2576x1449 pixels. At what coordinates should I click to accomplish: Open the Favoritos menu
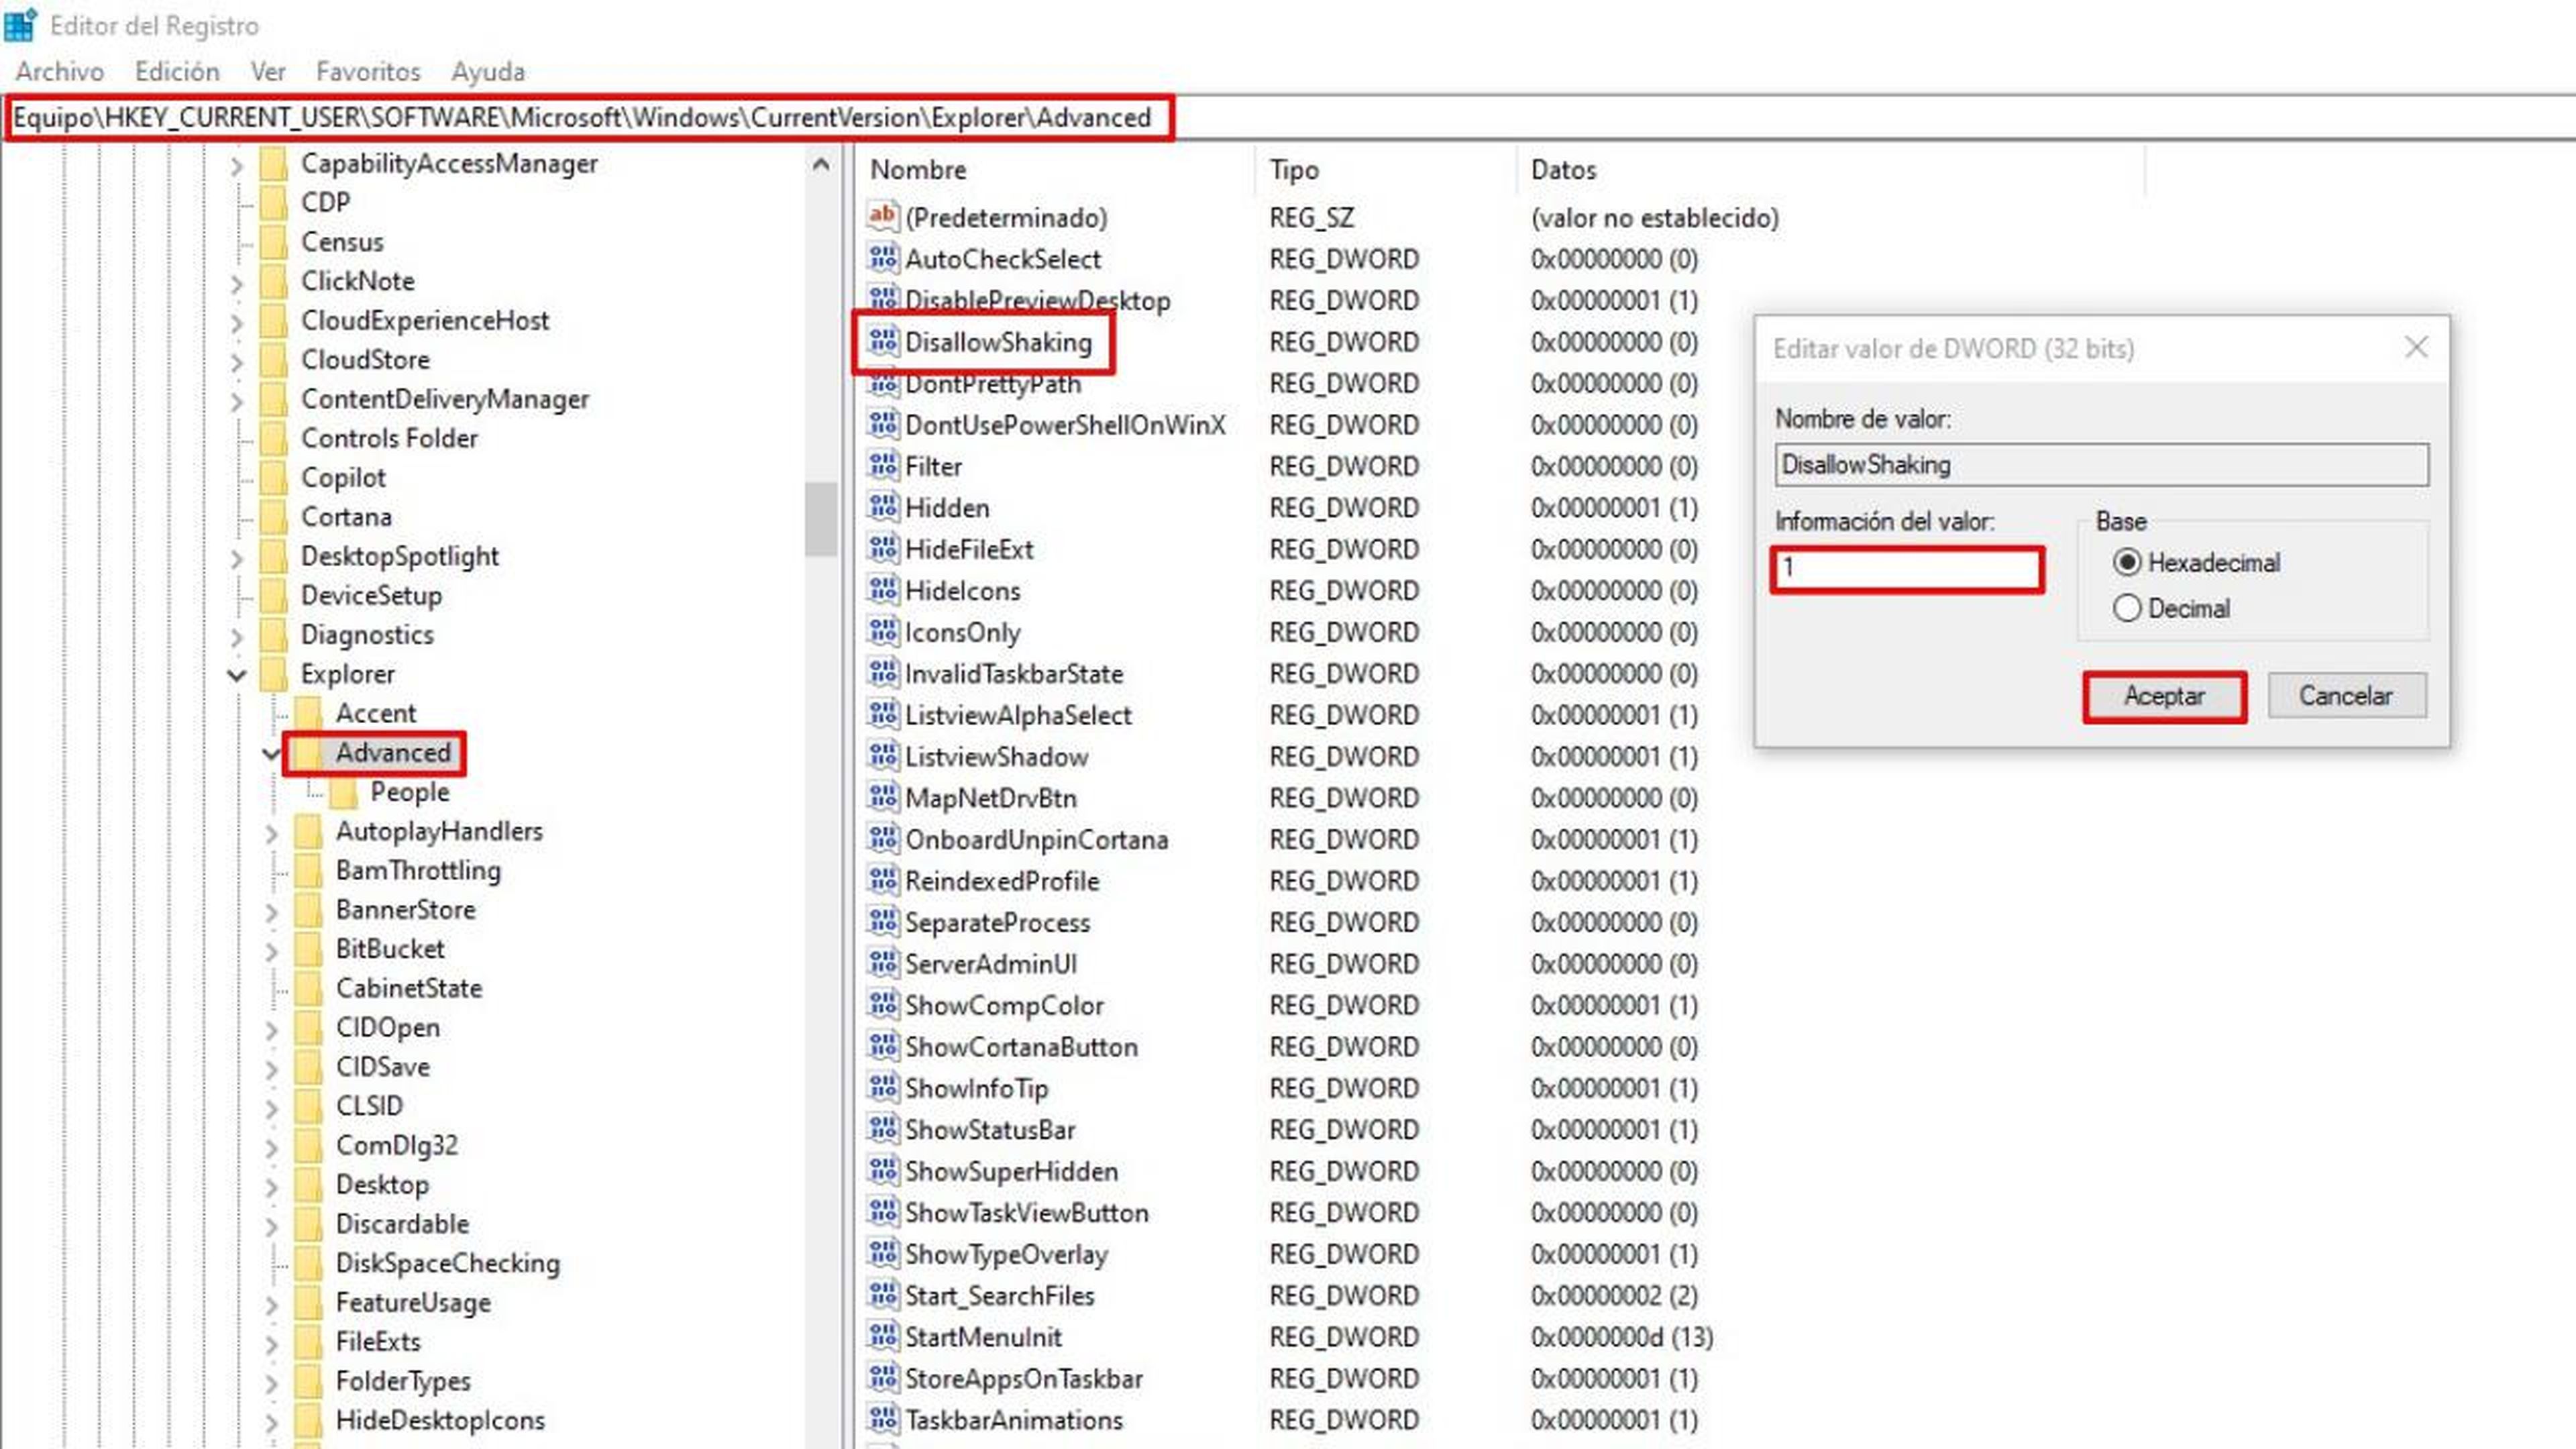368,71
